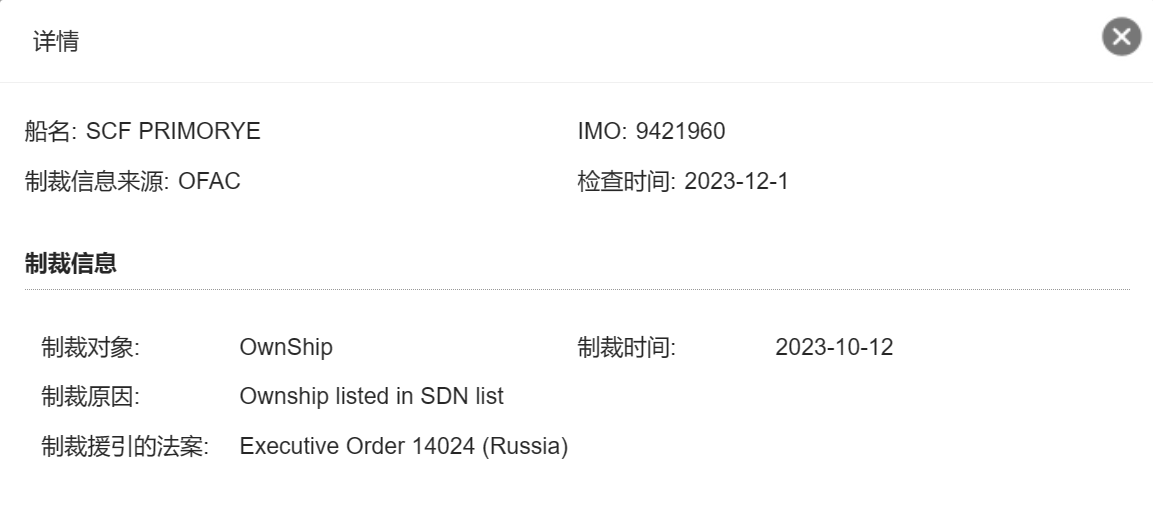1153x510 pixels.
Task: Click the 详情 dialog title
Action: [x=56, y=41]
